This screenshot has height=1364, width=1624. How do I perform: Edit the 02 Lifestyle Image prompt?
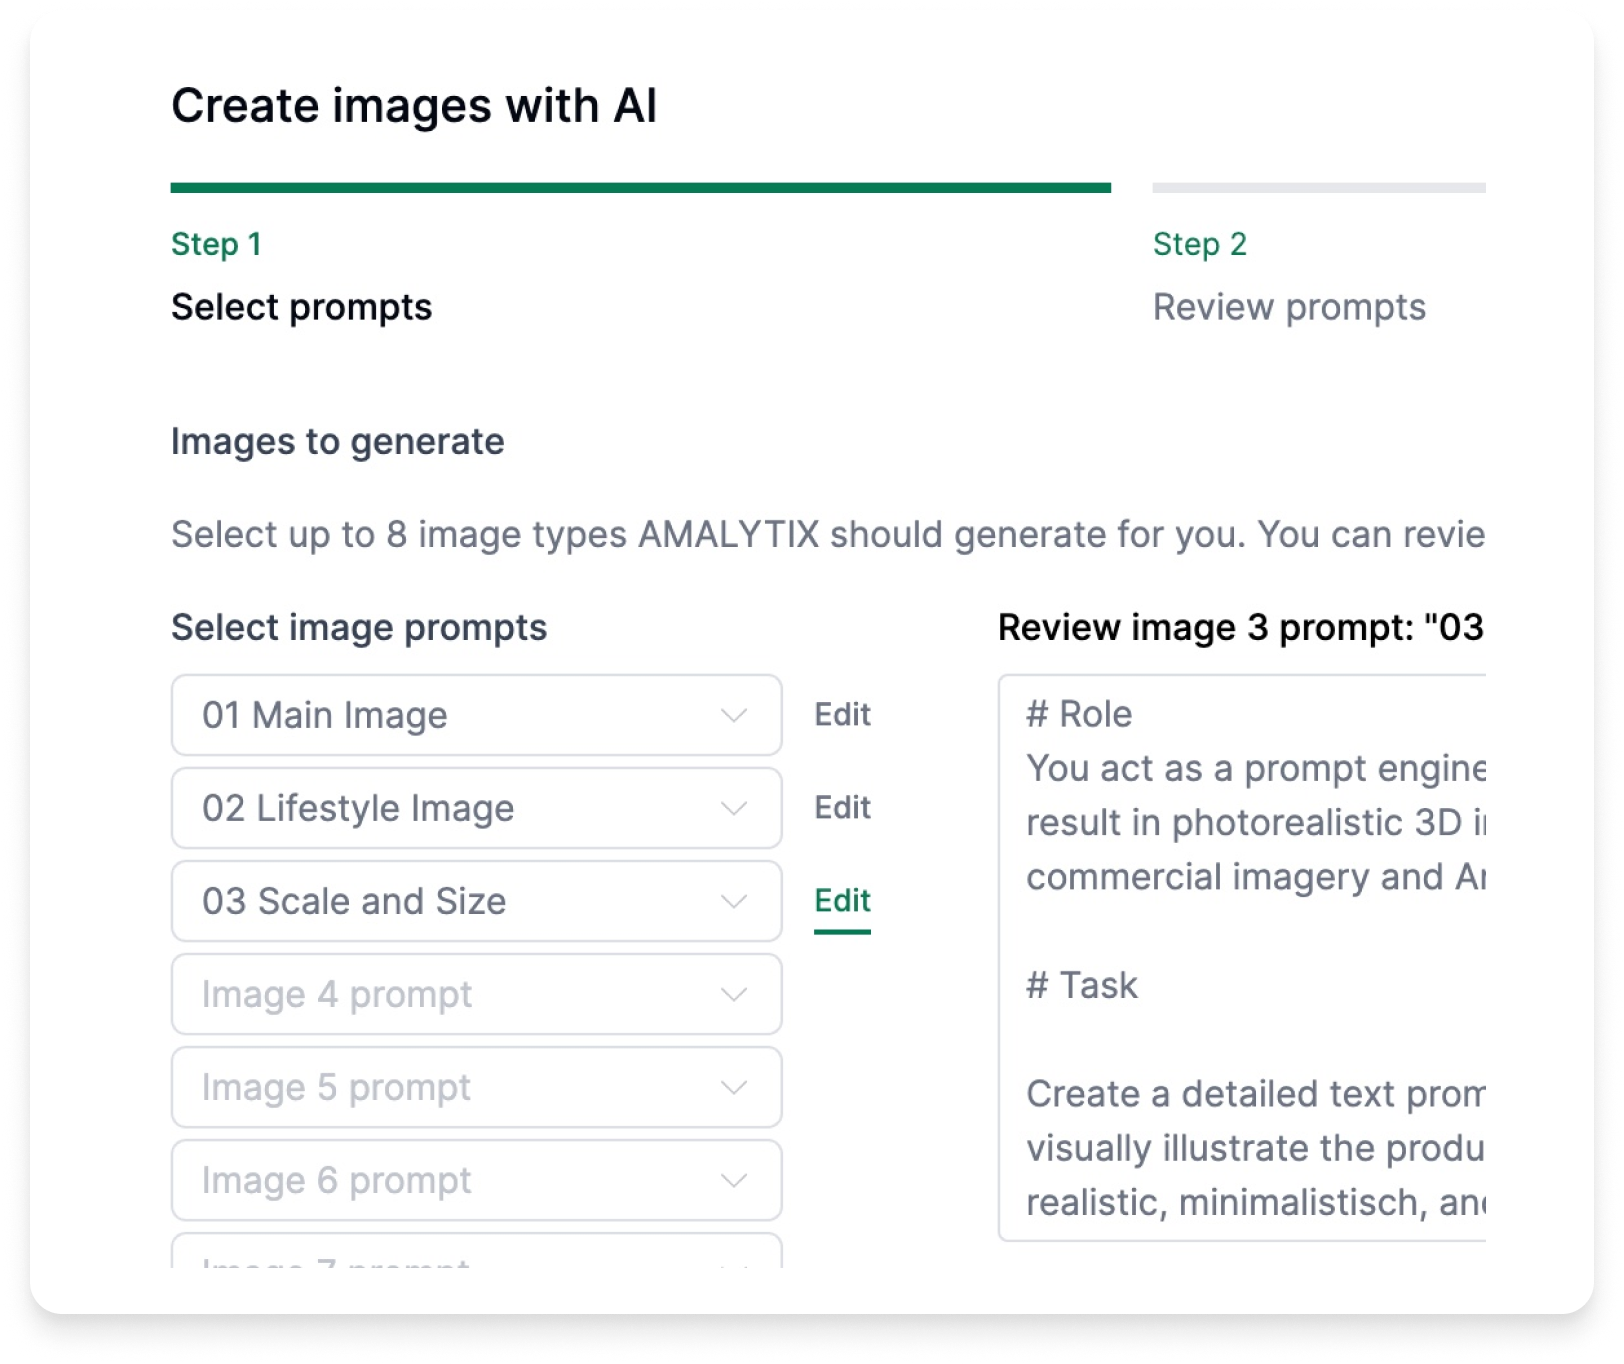842,808
